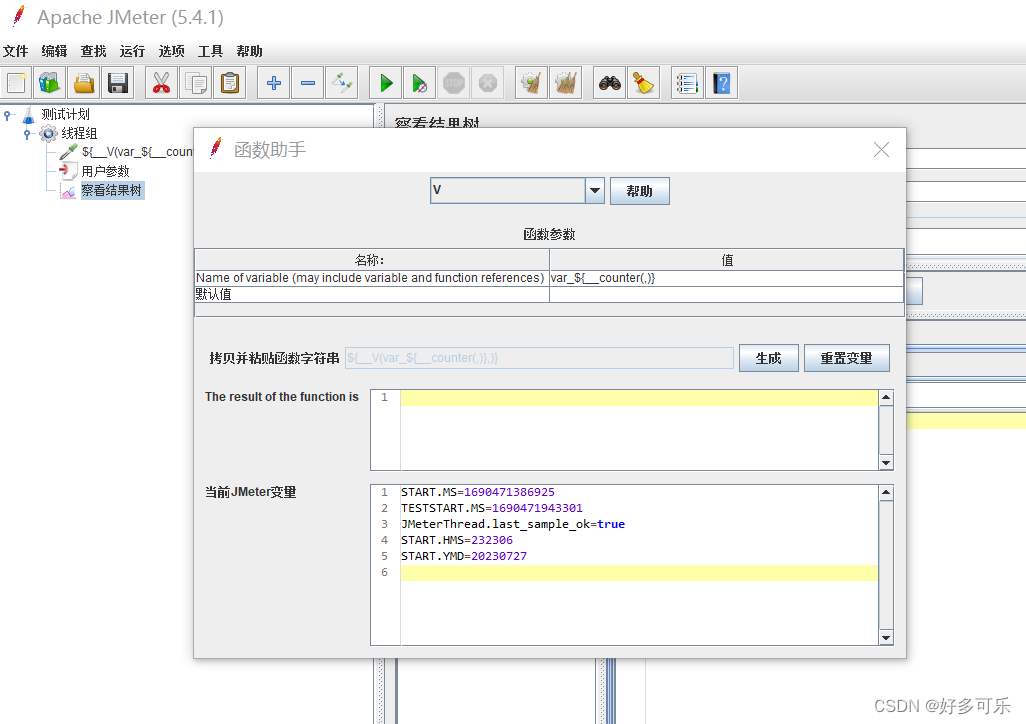1026x724 pixels.
Task: Click the Reset Search broom icon
Action: point(643,83)
